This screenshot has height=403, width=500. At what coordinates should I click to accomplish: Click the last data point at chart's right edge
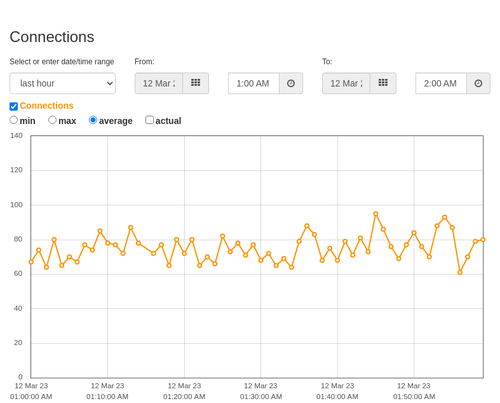483,240
